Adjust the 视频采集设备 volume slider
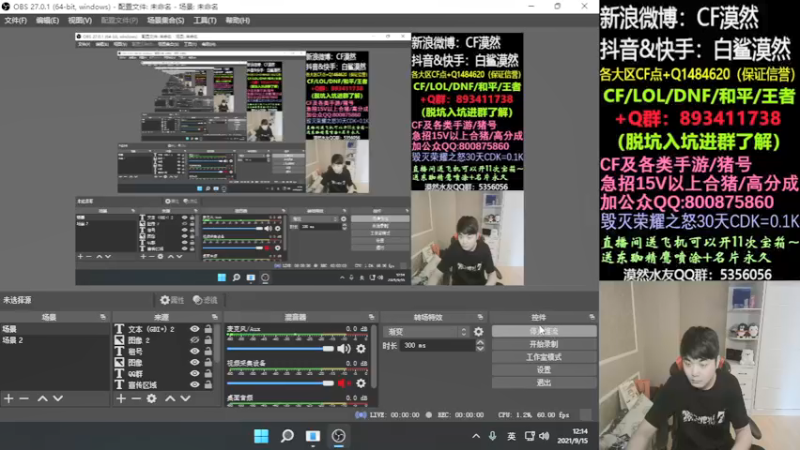 coord(280,383)
